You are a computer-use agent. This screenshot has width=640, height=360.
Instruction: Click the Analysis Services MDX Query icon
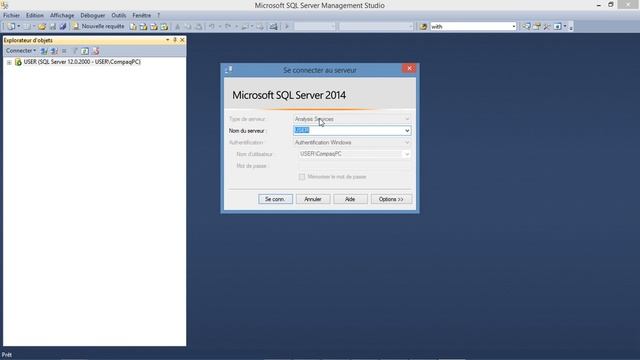pos(143,27)
